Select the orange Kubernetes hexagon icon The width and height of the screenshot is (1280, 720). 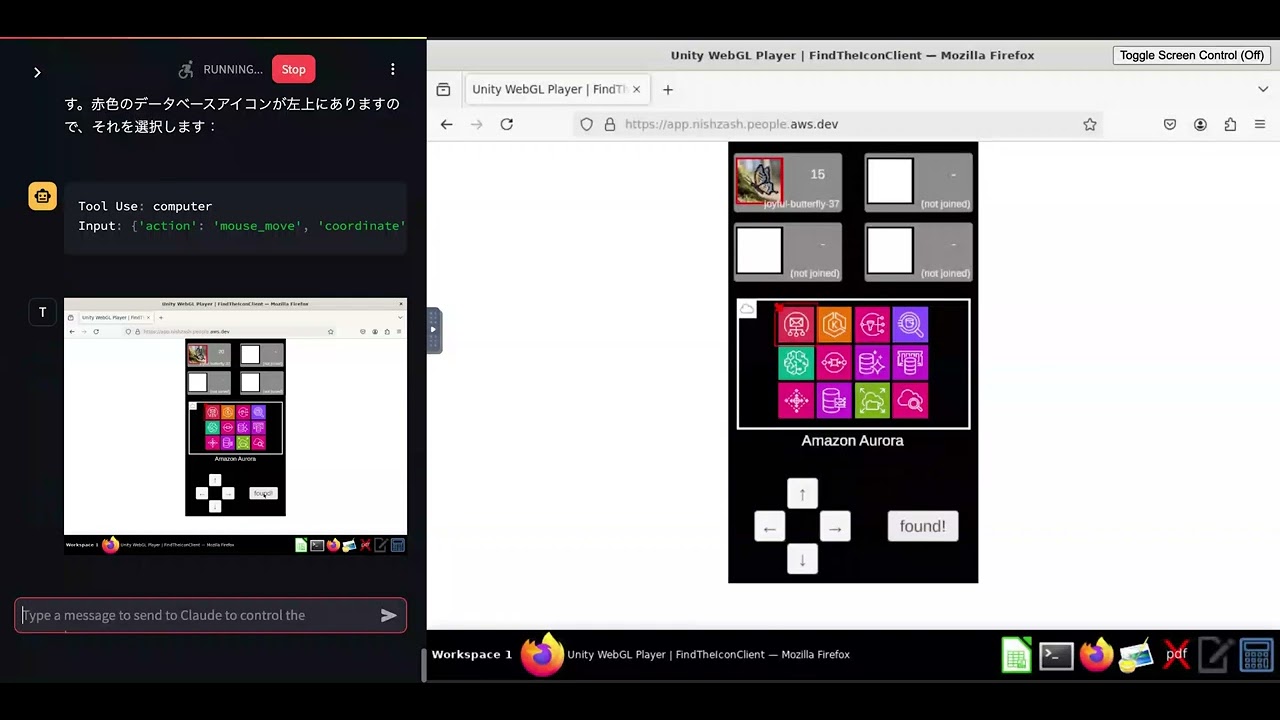(x=834, y=324)
